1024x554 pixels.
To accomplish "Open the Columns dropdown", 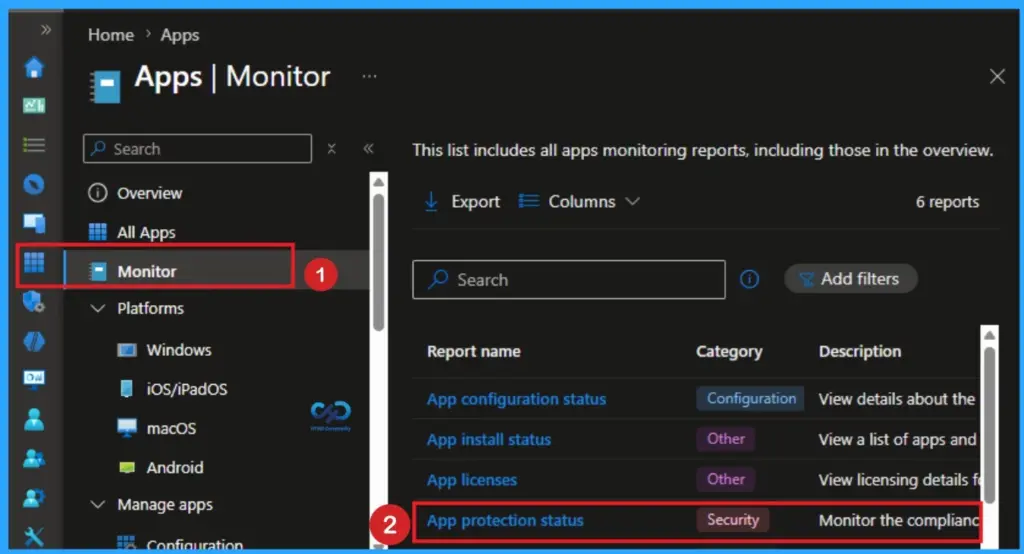I will (x=579, y=201).
